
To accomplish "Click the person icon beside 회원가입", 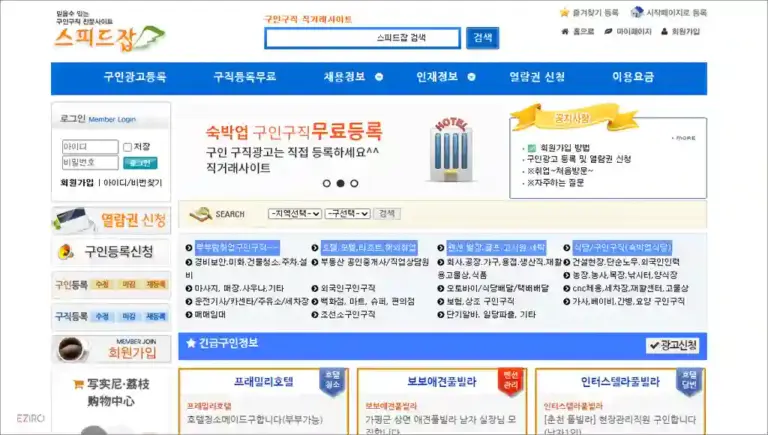I will (x=664, y=31).
